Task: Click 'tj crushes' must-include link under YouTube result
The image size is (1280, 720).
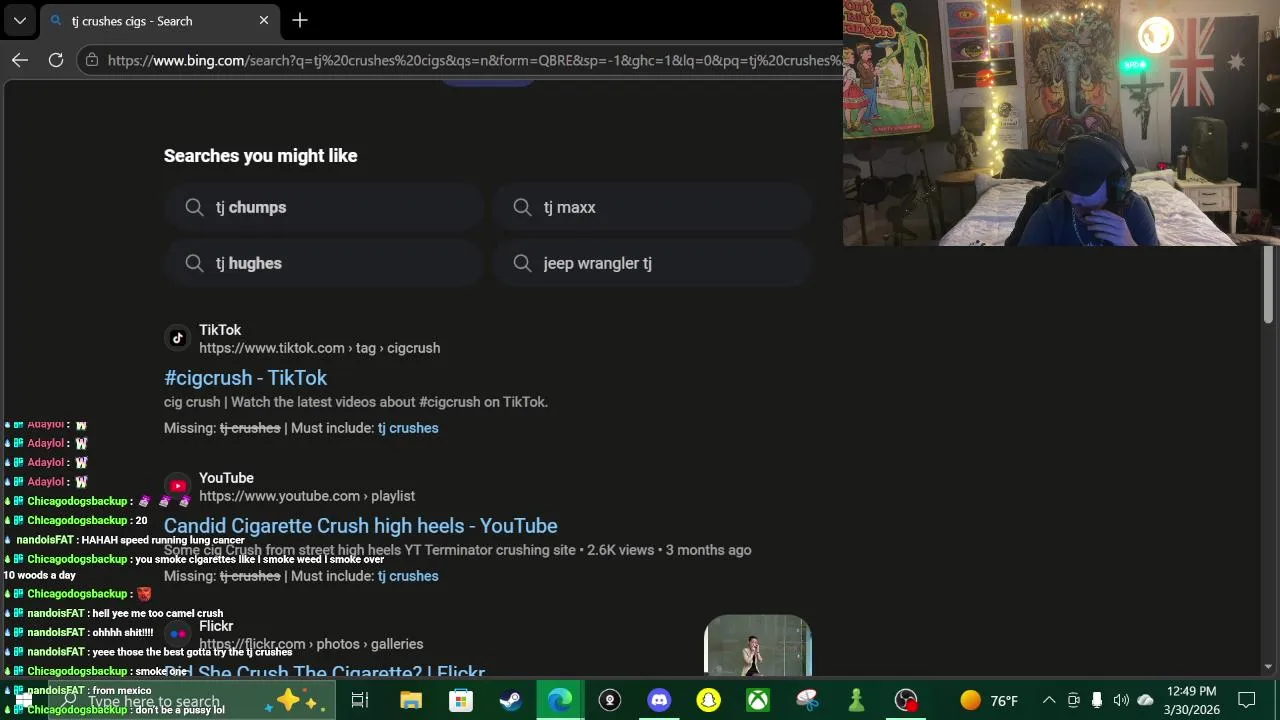Action: click(x=408, y=576)
